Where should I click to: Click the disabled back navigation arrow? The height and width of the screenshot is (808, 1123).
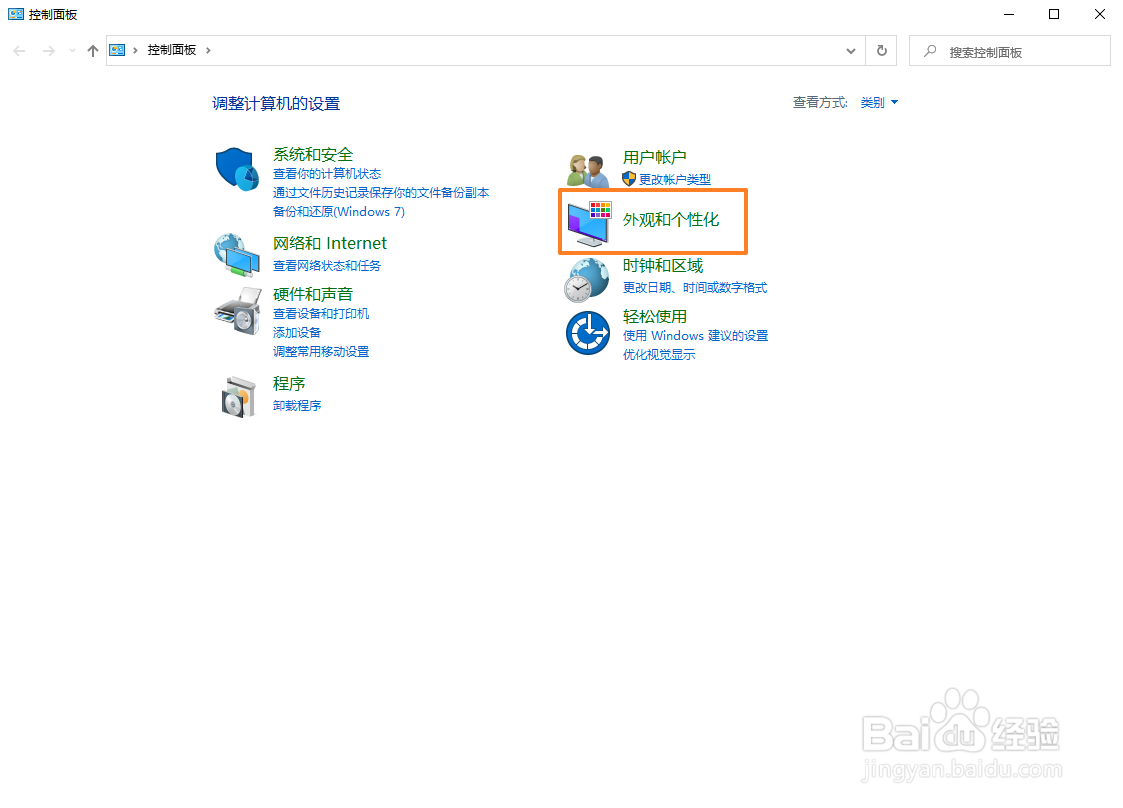tap(19, 50)
